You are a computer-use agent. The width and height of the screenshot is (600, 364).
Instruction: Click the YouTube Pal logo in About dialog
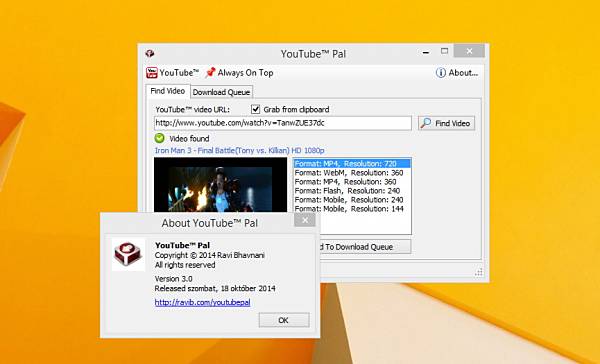point(129,255)
